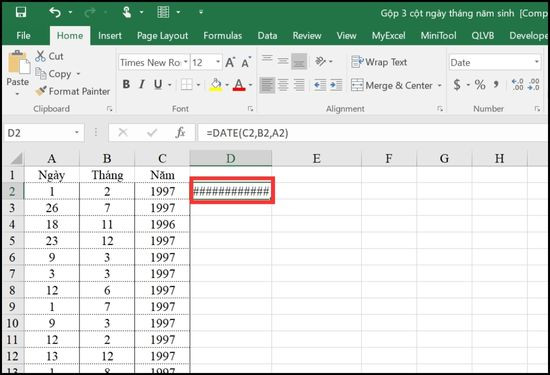Apply Comma style number format
550x375 pixels.
pyautogui.click(x=496, y=84)
